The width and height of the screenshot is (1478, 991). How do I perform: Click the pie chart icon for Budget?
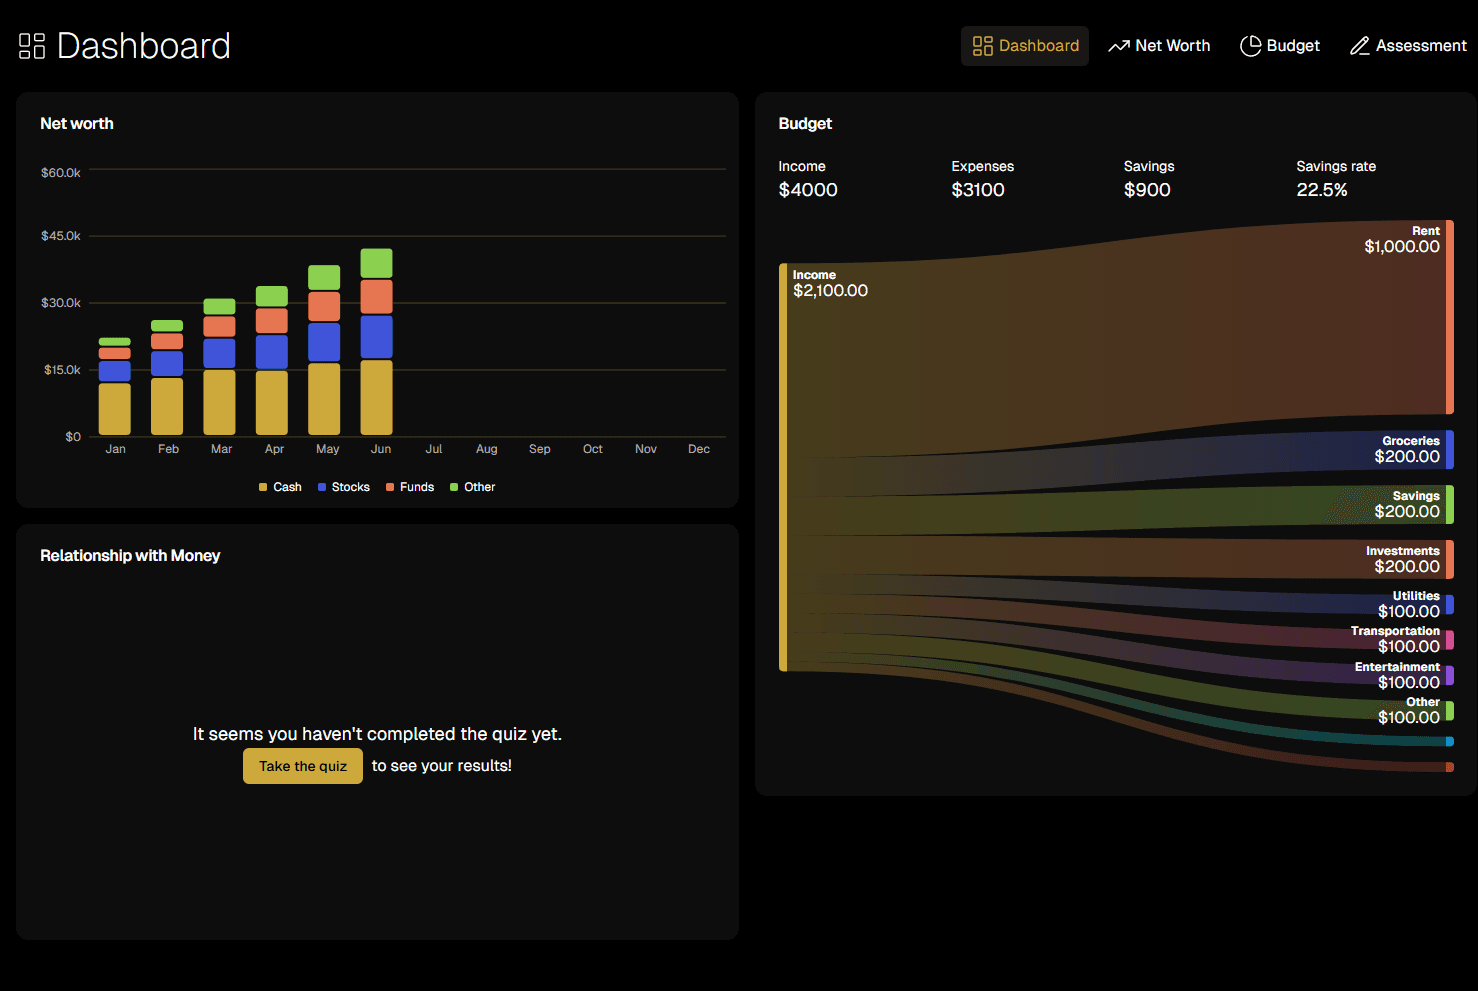coord(1250,46)
